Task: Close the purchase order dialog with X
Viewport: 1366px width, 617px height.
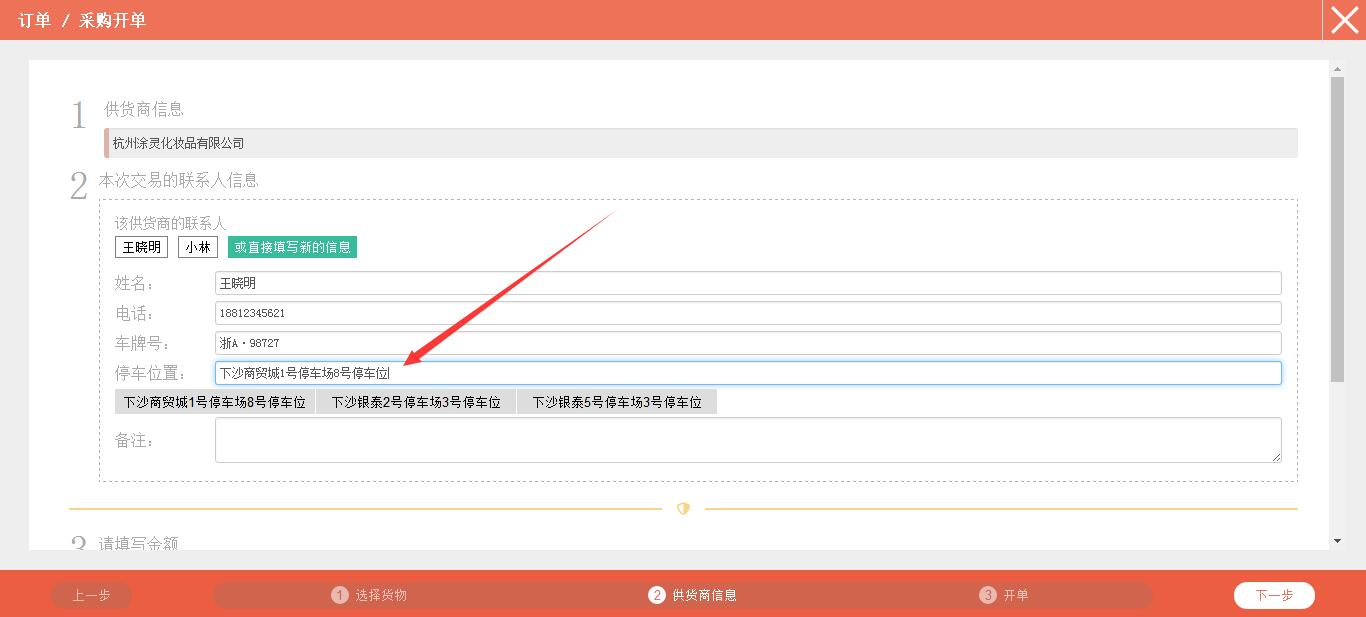Action: click(x=1344, y=20)
